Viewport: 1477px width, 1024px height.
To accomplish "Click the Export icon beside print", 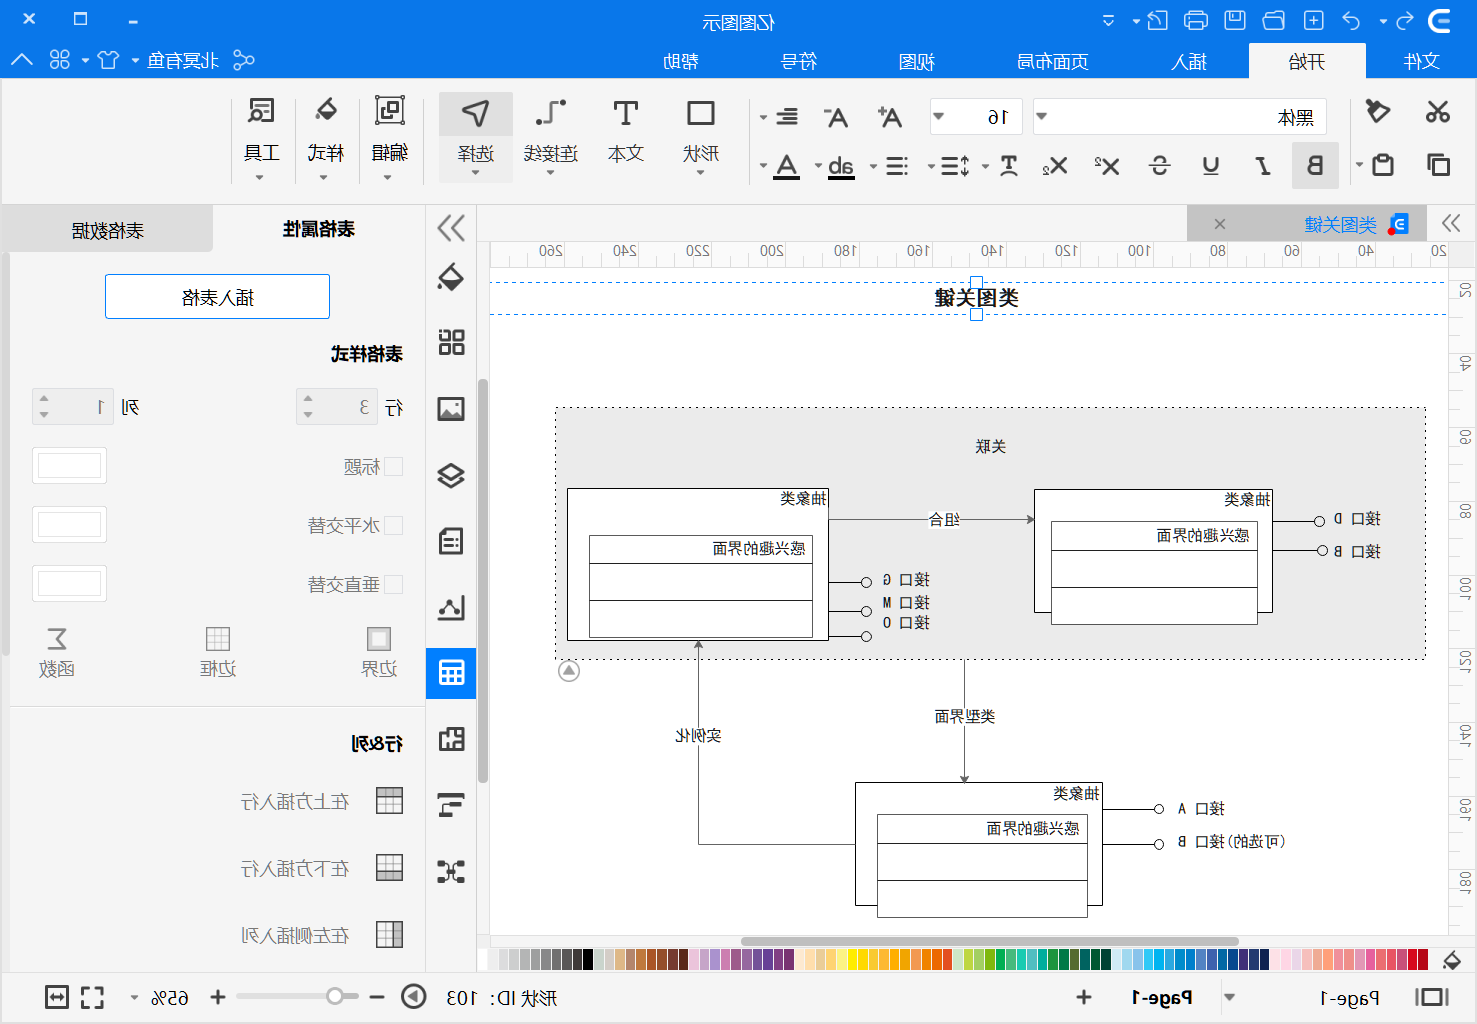I will tap(1157, 20).
